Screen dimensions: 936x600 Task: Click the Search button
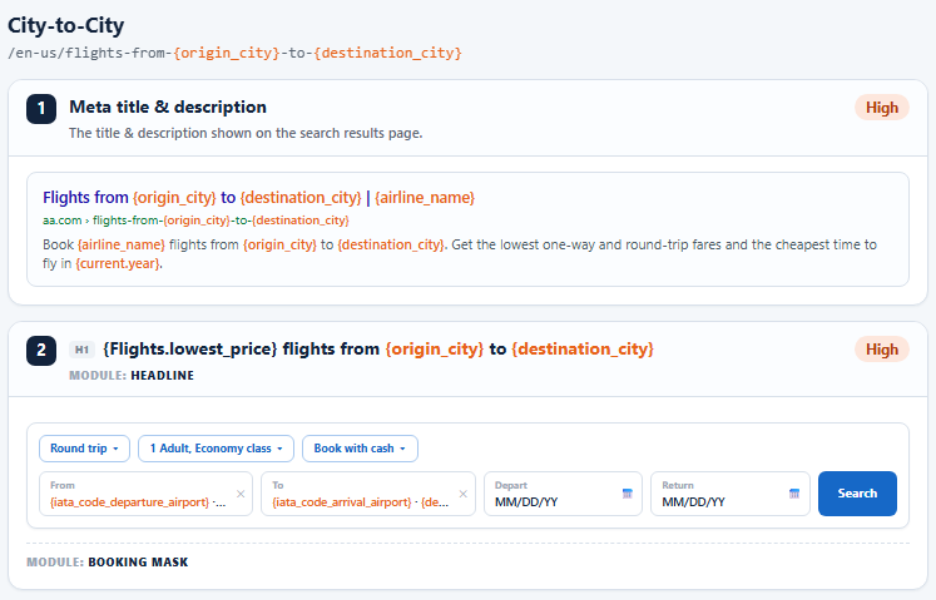pos(857,493)
